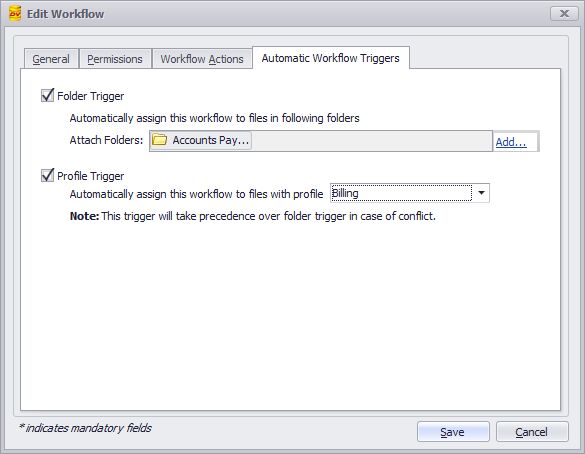
Task: Open the profile dropdown arrow
Action: point(481,193)
